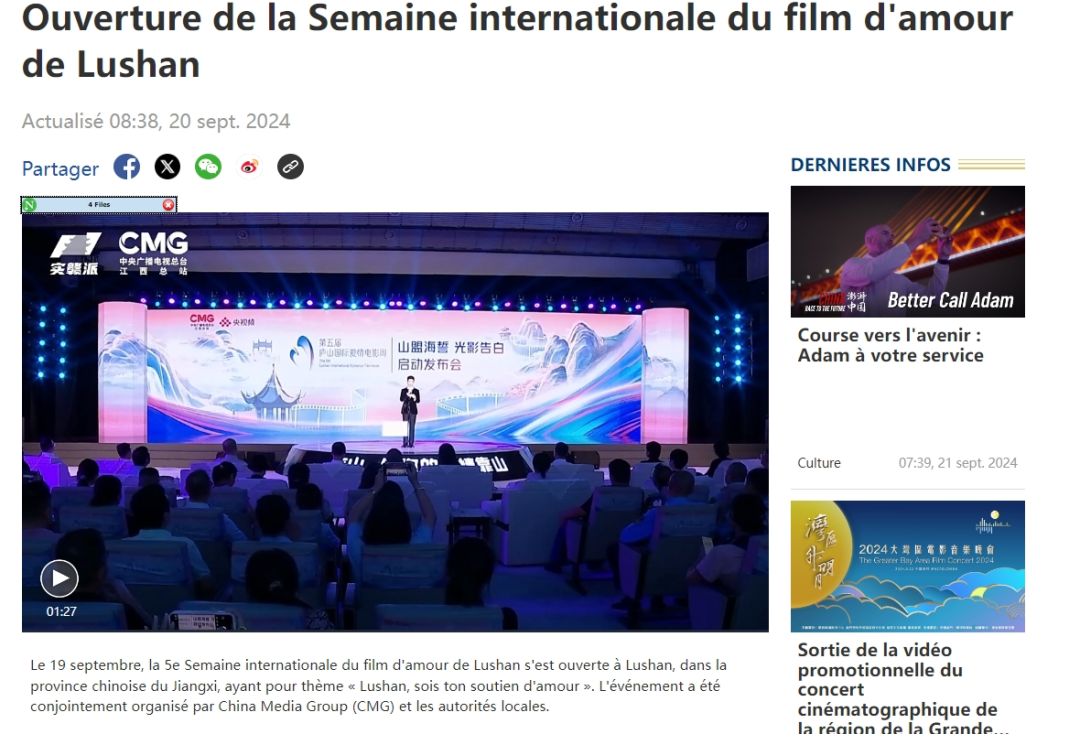Screen dimensions: 1080x734
Task: Click the Partager share label
Action: click(x=60, y=169)
